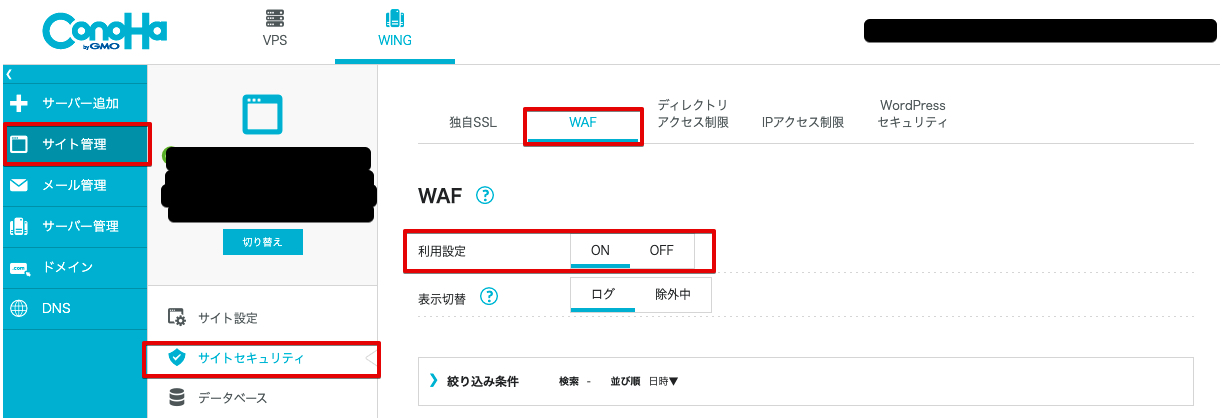
Task: Turn WAF 利用設定 OFF
Action: [662, 251]
